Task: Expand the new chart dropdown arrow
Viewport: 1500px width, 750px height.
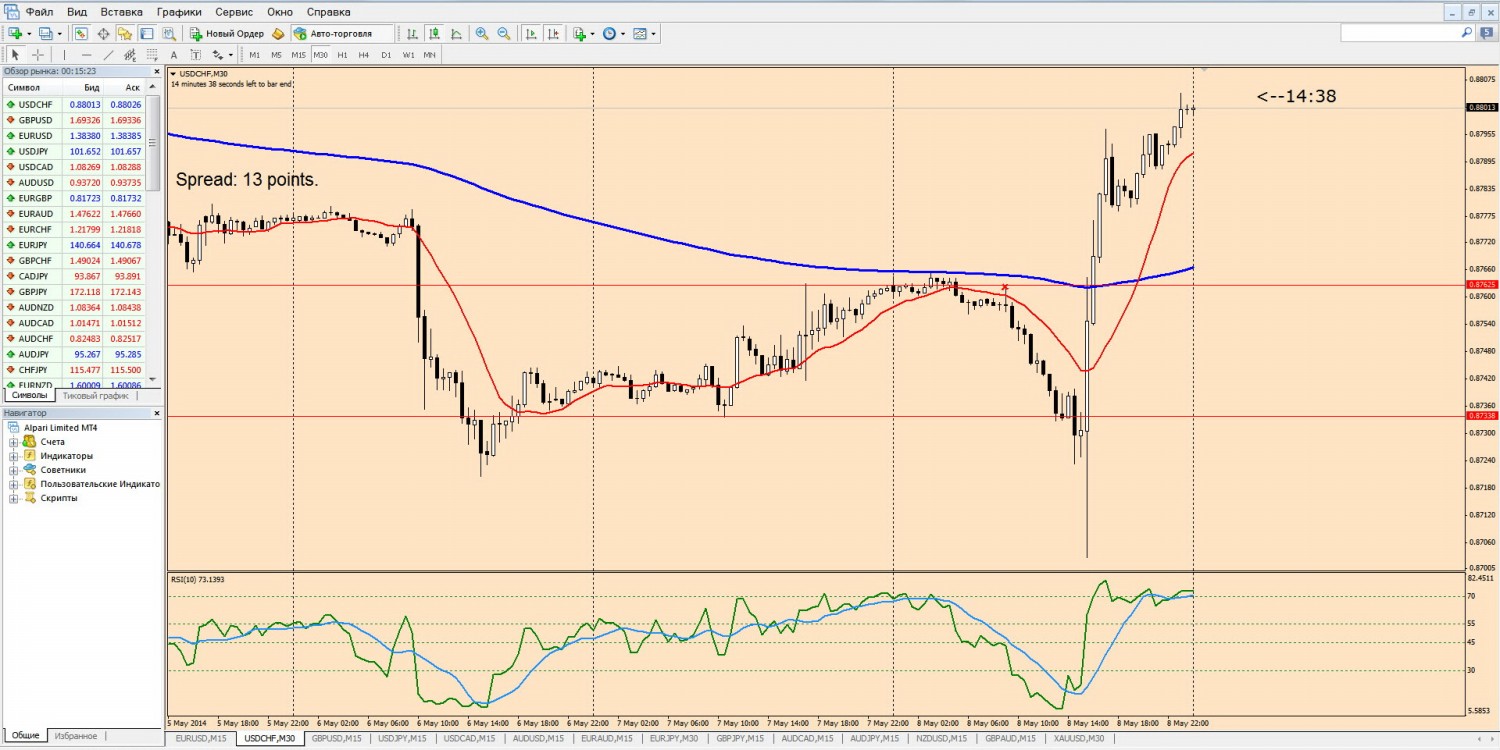Action: tap(29, 33)
